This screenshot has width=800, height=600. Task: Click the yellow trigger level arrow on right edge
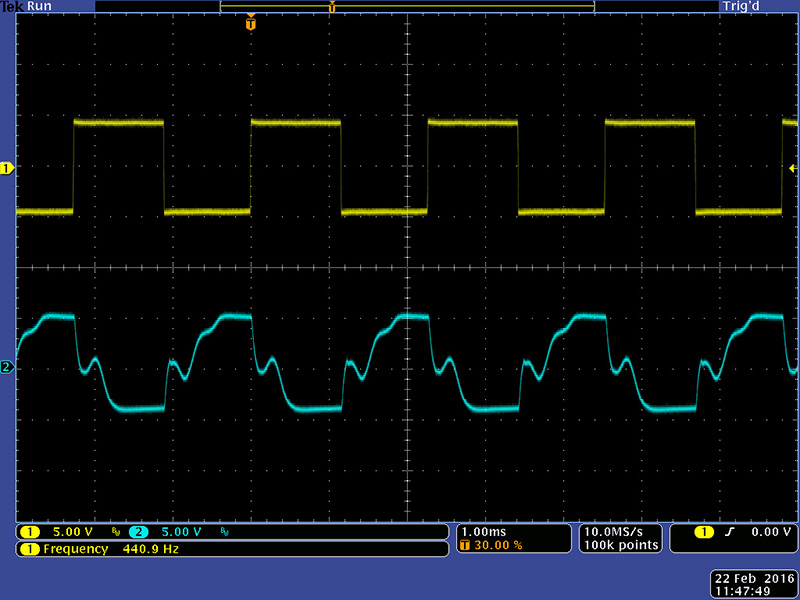click(x=792, y=167)
